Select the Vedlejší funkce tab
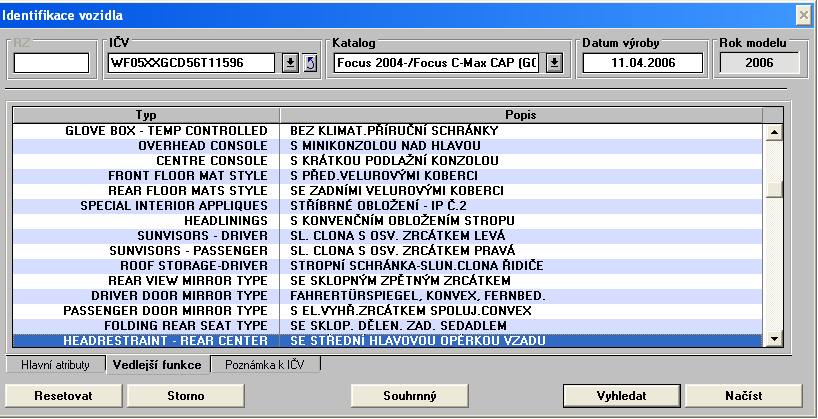This screenshot has width=818, height=419. [158, 365]
